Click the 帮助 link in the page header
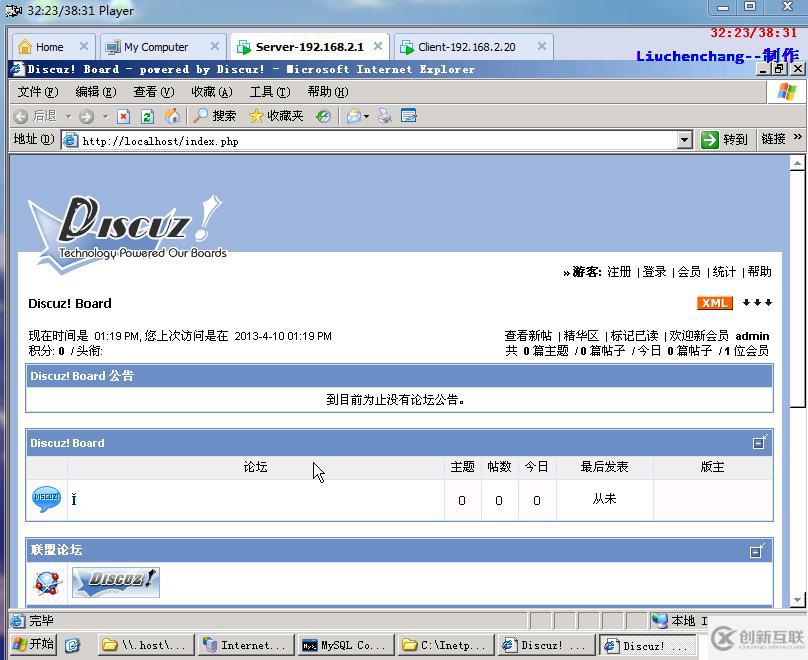Viewport: 808px width, 660px height. click(760, 272)
